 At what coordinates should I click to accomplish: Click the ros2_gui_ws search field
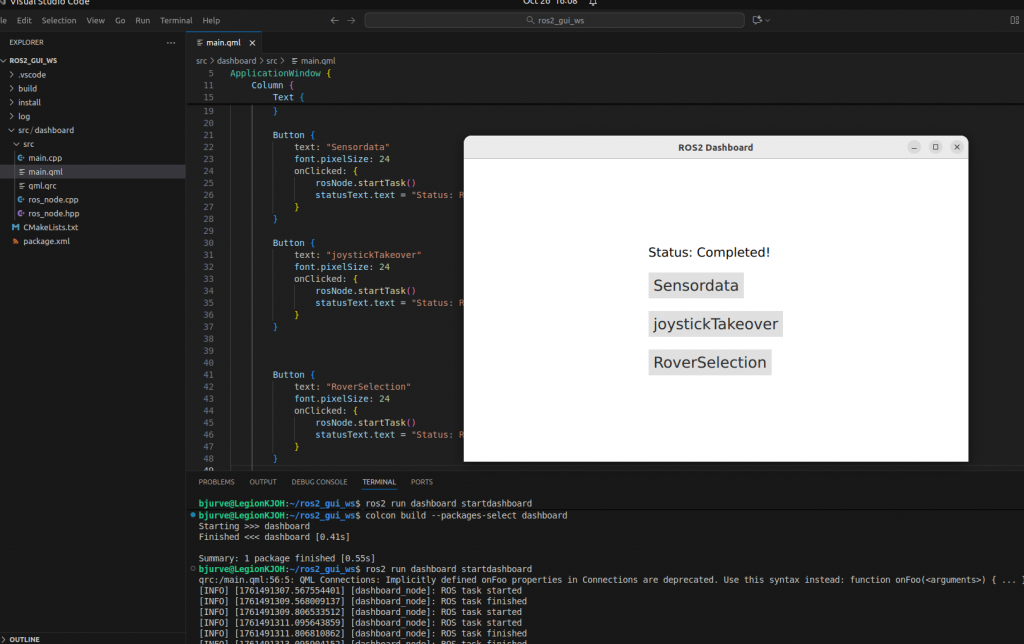point(554,20)
